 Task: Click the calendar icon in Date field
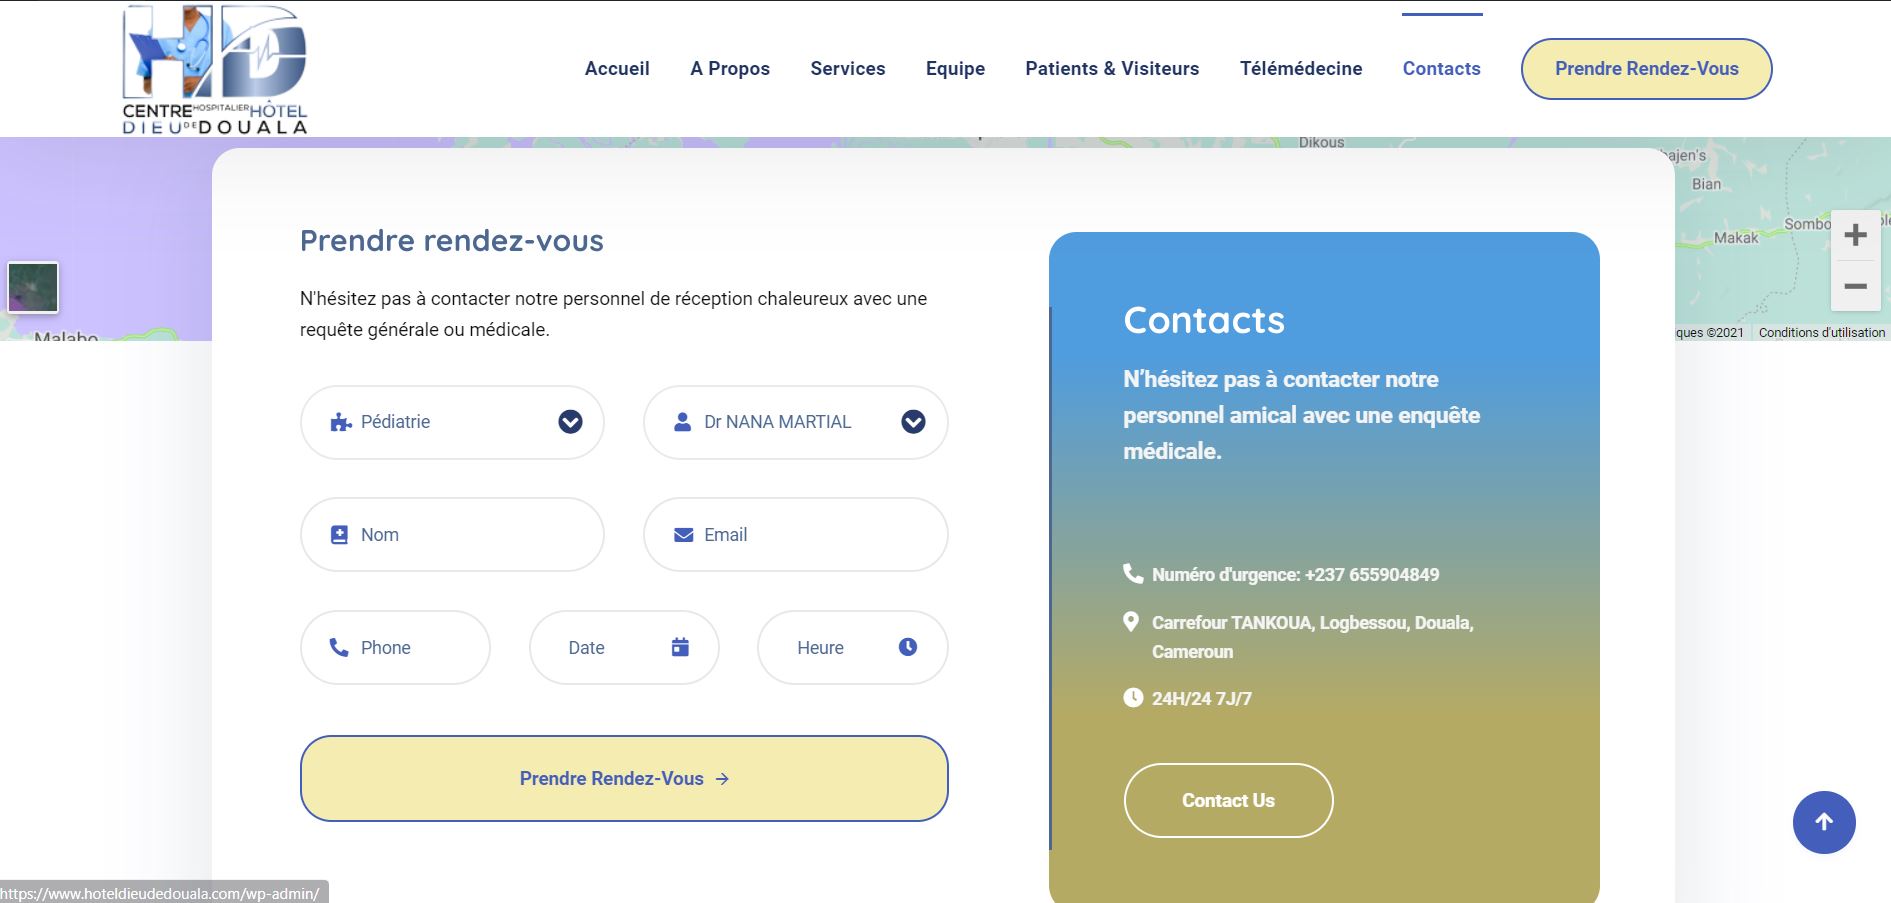point(680,647)
